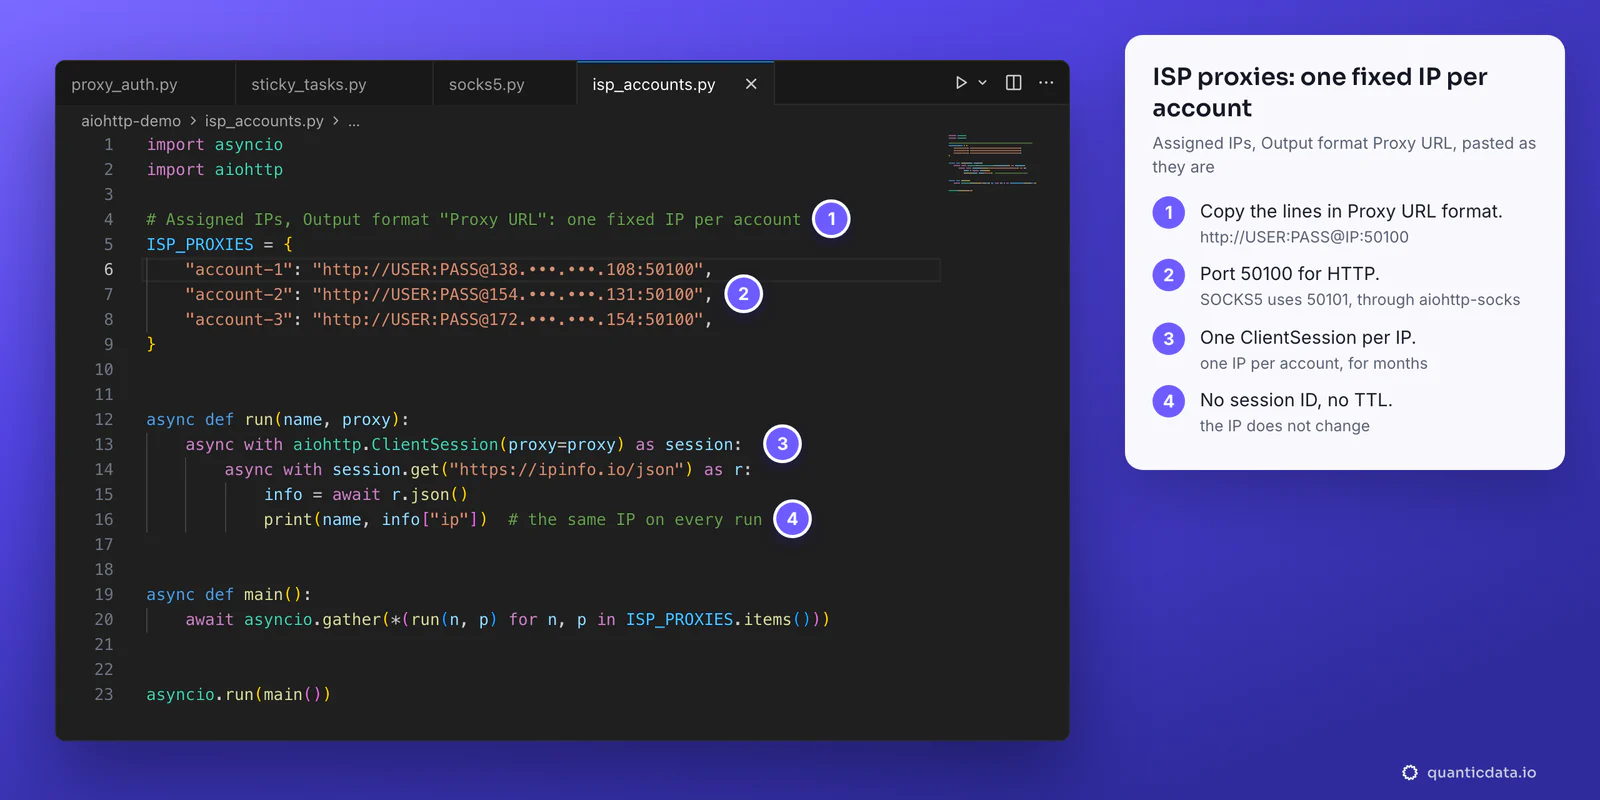Screen dimensions: 1600x800
Task: Close the isp_accounts.py tab
Action: (x=751, y=84)
